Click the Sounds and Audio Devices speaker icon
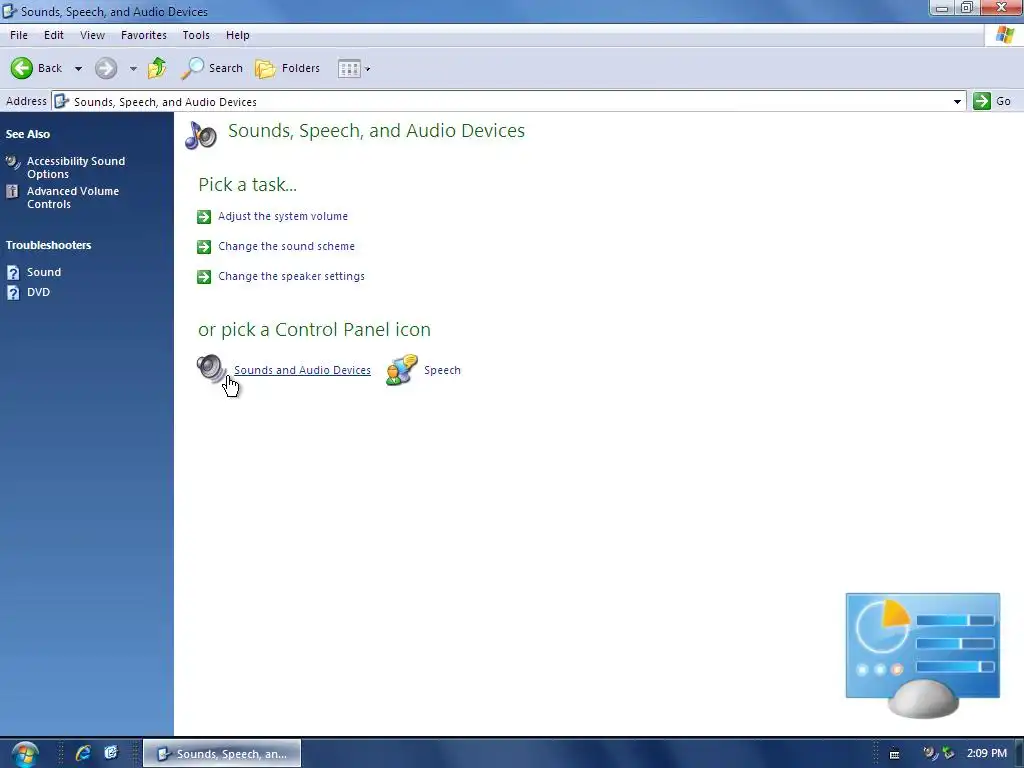Viewport: 1024px width, 768px height. coord(212,369)
